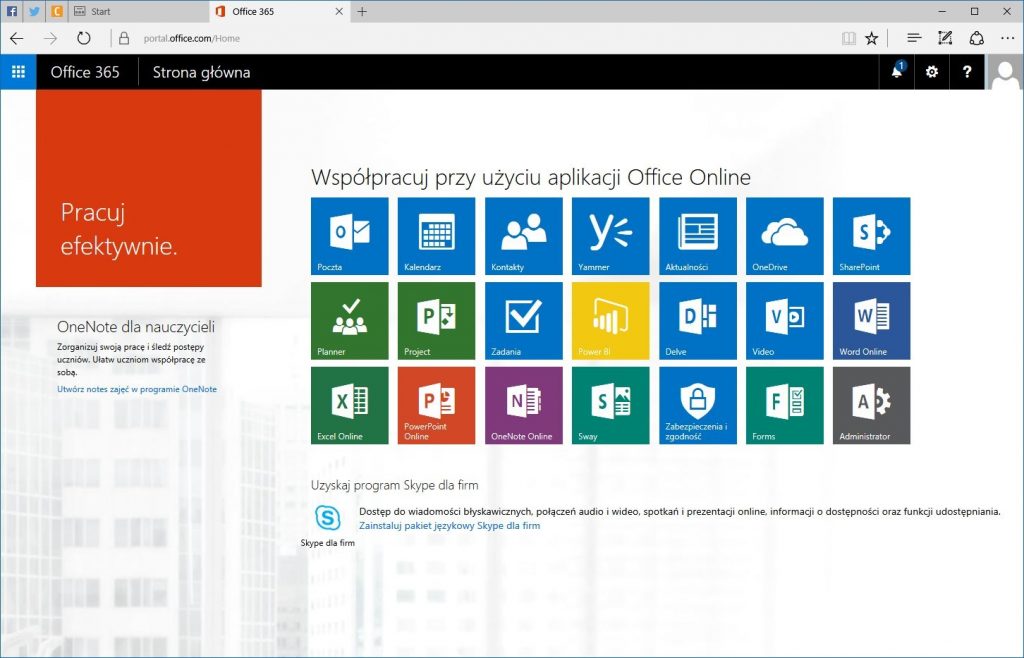Screen dimensions: 1024x658
Task: Open the SharePoint tile
Action: click(x=871, y=236)
